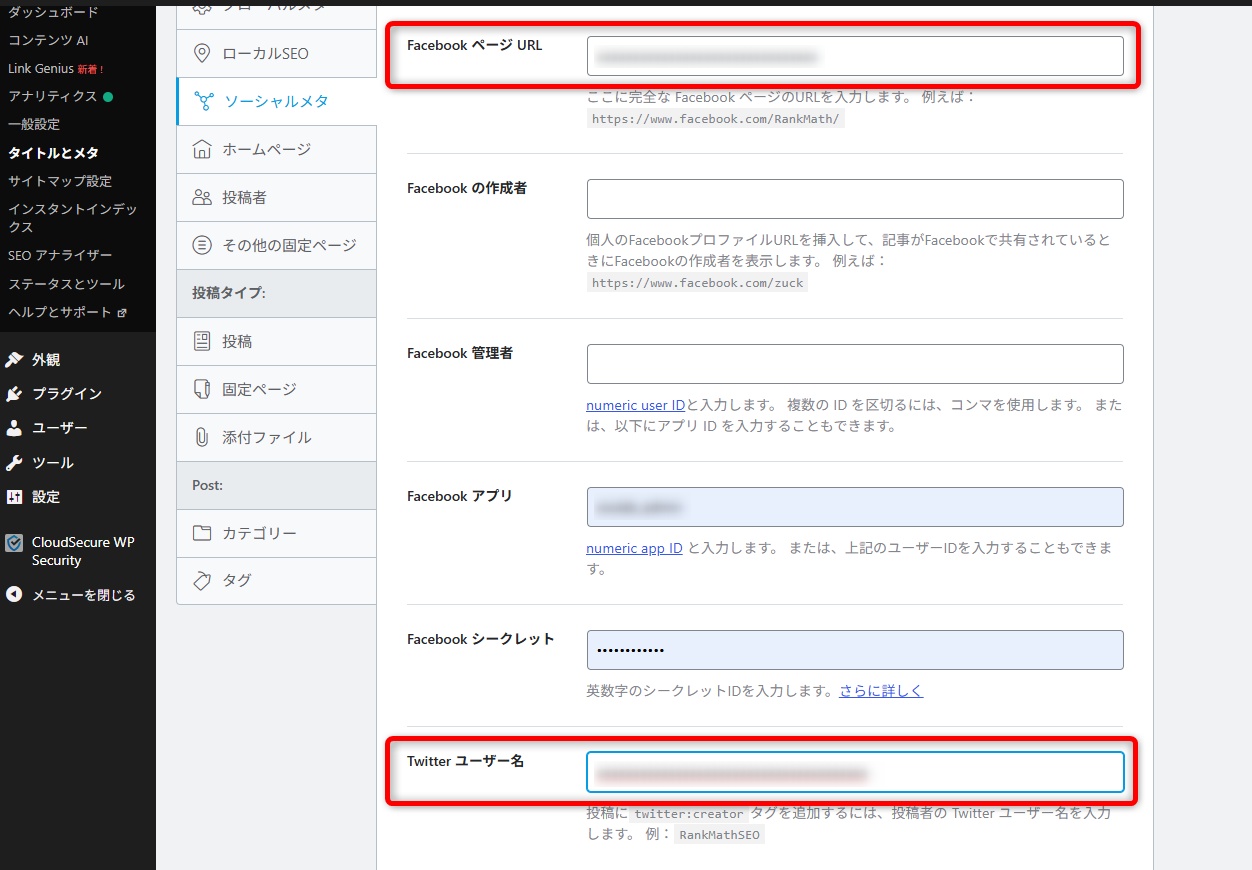Image resolution: width=1252 pixels, height=870 pixels.
Task: Click the https://www.facebook.com/zuck example text
Action: (x=697, y=283)
